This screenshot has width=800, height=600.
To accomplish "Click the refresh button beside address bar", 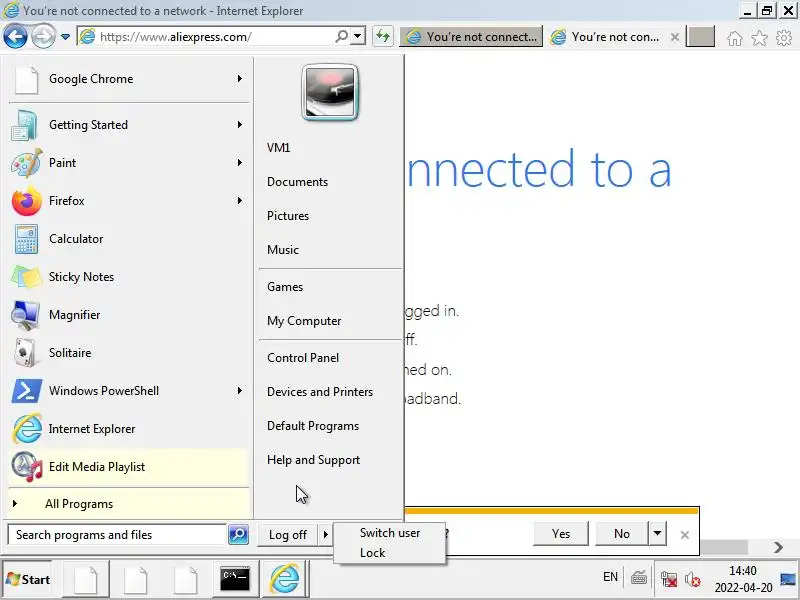I will (383, 37).
